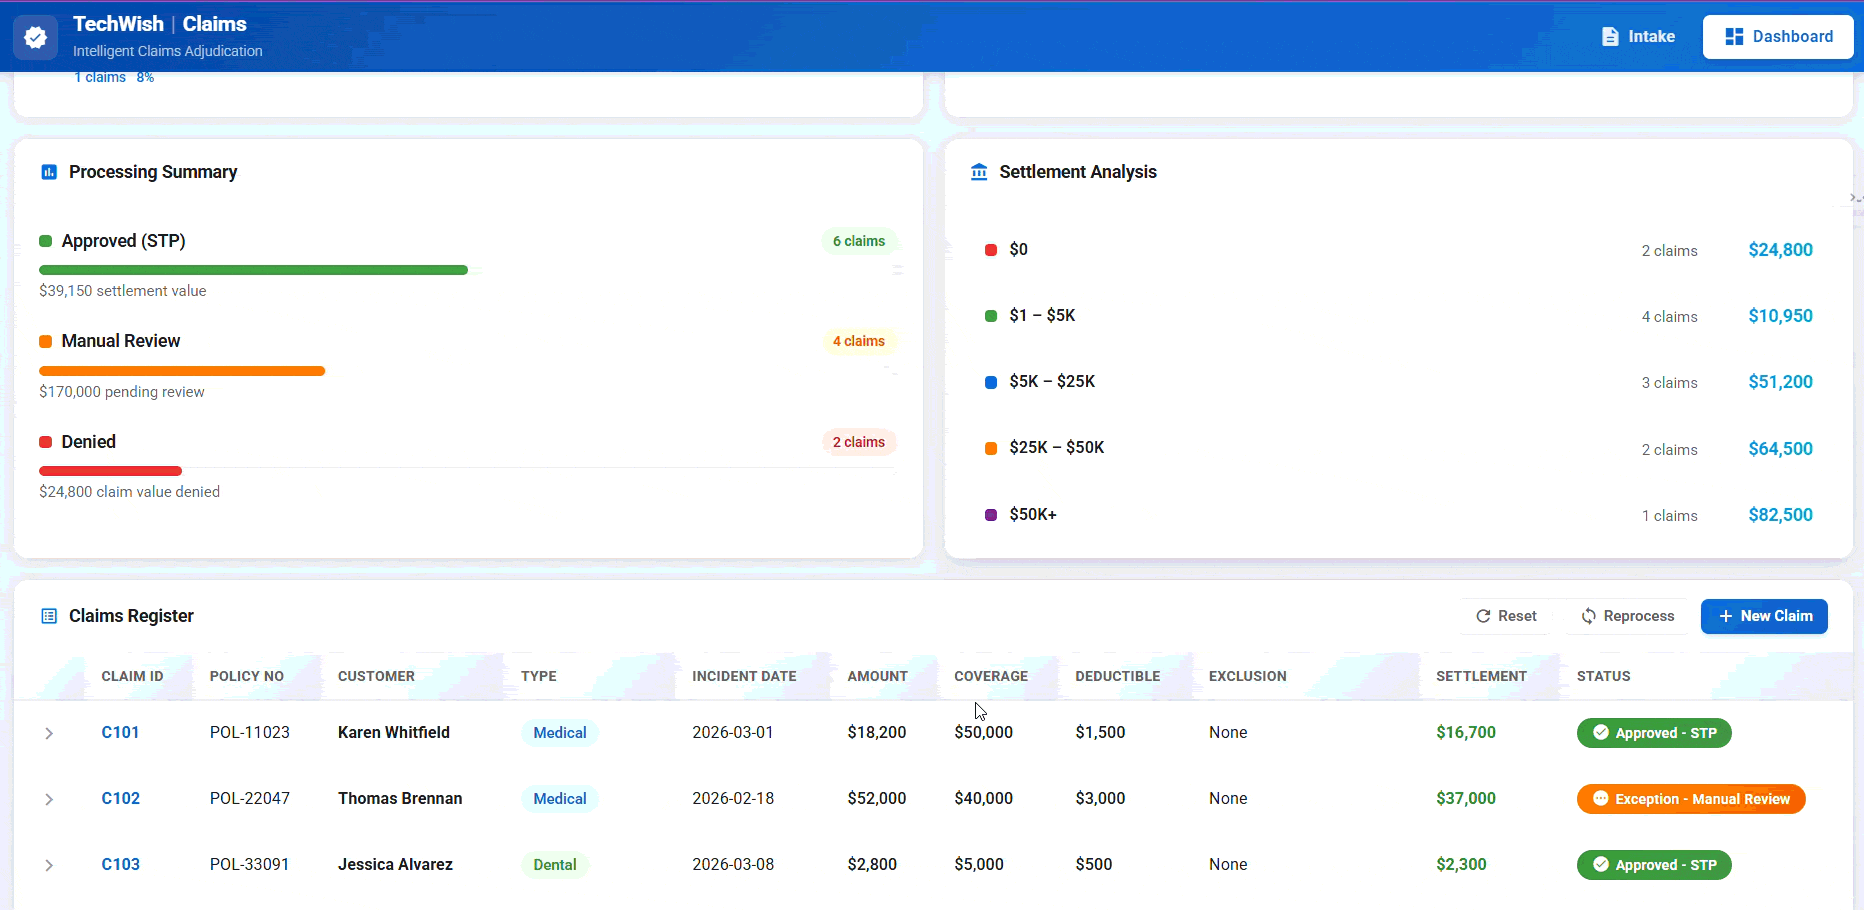Click customer name Karen Whitfield
Viewport: 1864px width, 910px height.
point(394,733)
